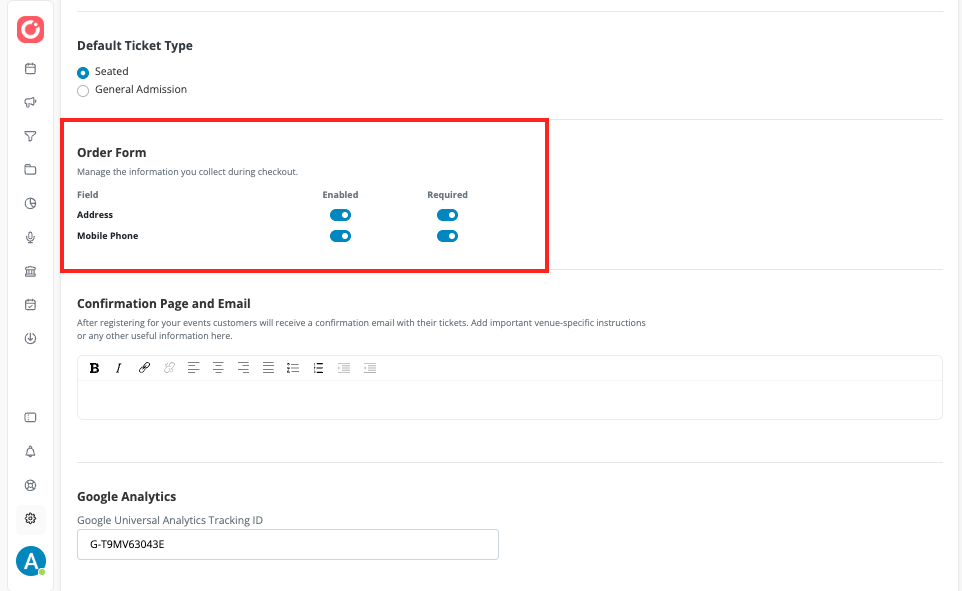
Task: Justify text in editor toolbar
Action: [268, 368]
